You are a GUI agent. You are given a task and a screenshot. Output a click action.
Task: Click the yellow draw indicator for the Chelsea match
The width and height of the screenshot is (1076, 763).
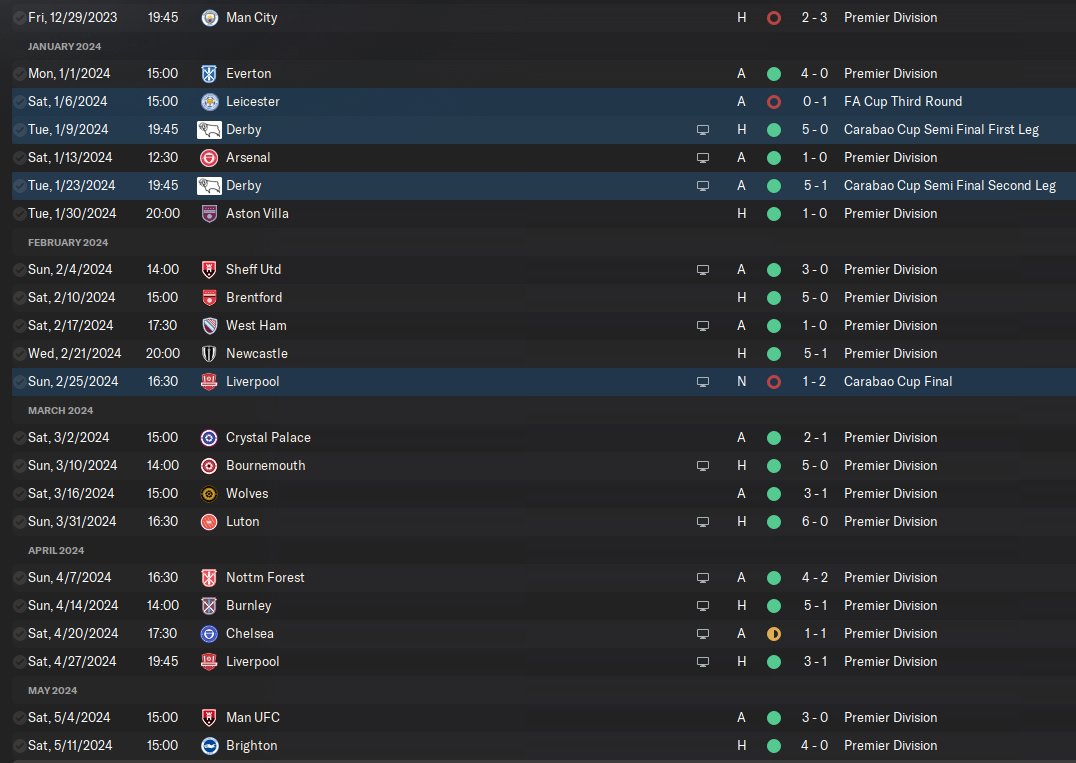point(773,634)
